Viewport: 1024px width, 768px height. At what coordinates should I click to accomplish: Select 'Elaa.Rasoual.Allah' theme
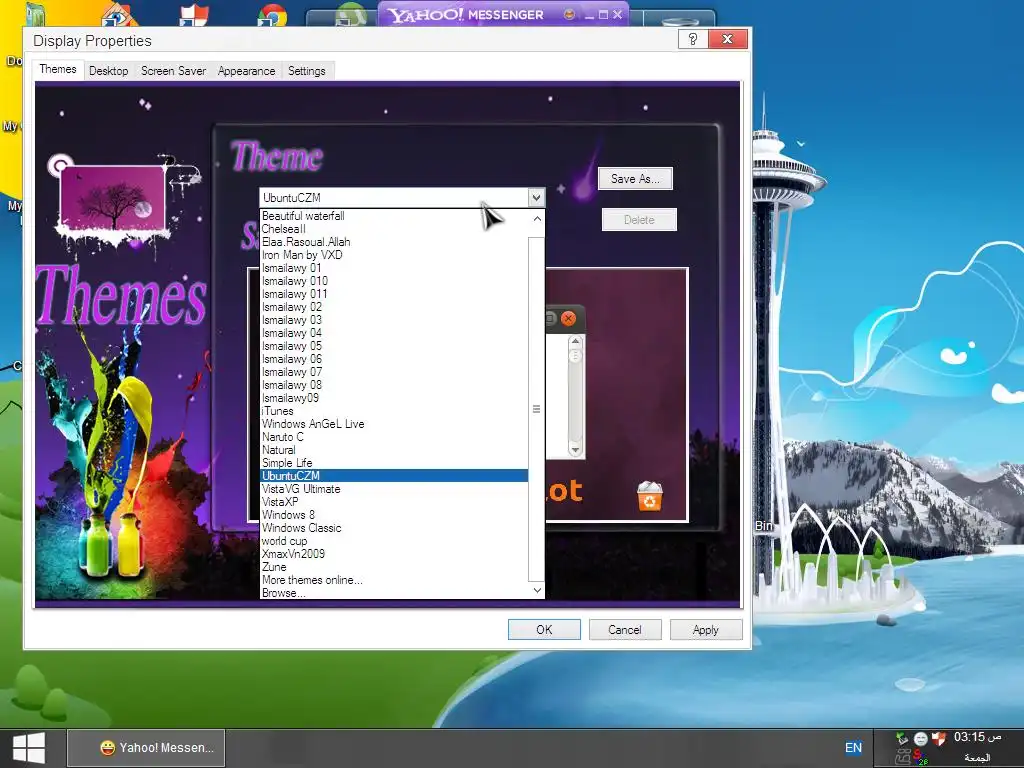tap(394, 242)
